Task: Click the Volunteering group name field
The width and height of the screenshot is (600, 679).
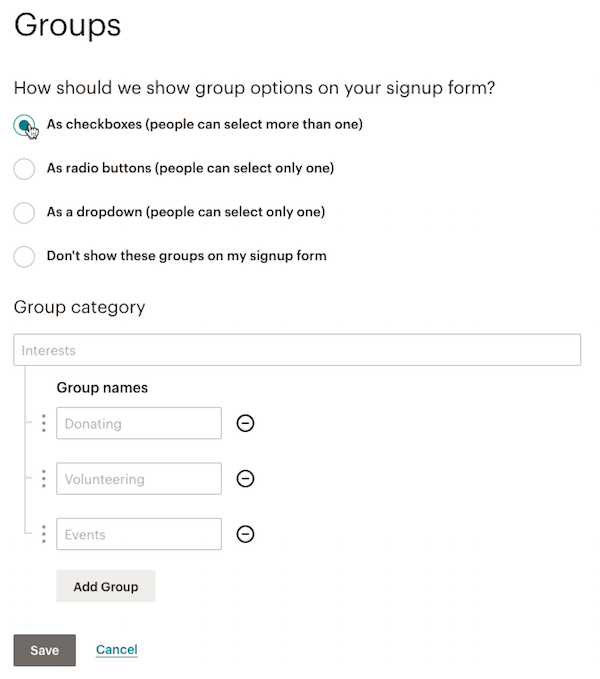Action: click(139, 479)
